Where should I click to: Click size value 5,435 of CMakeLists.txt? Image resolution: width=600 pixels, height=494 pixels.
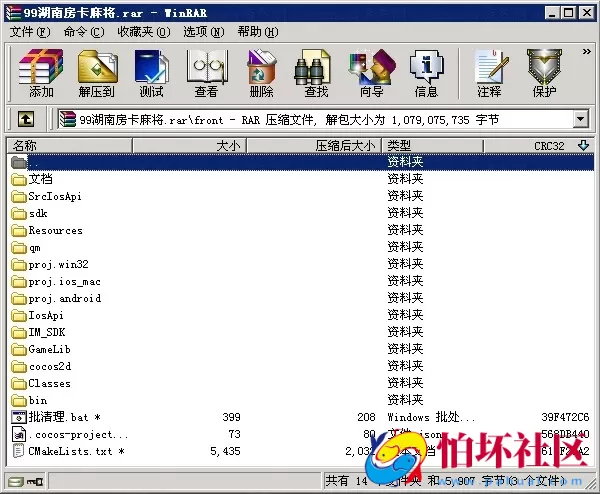pos(225,452)
